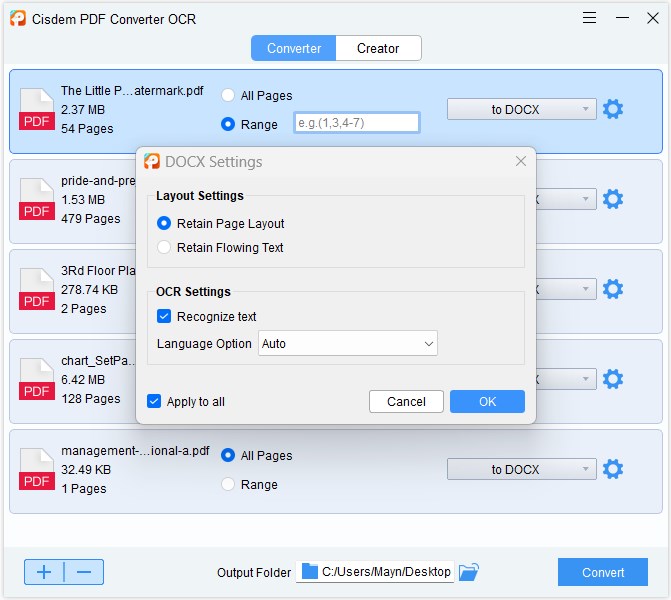Open format dropdown for pride-and-pre file
The width and height of the screenshot is (671, 600).
coord(566,199)
